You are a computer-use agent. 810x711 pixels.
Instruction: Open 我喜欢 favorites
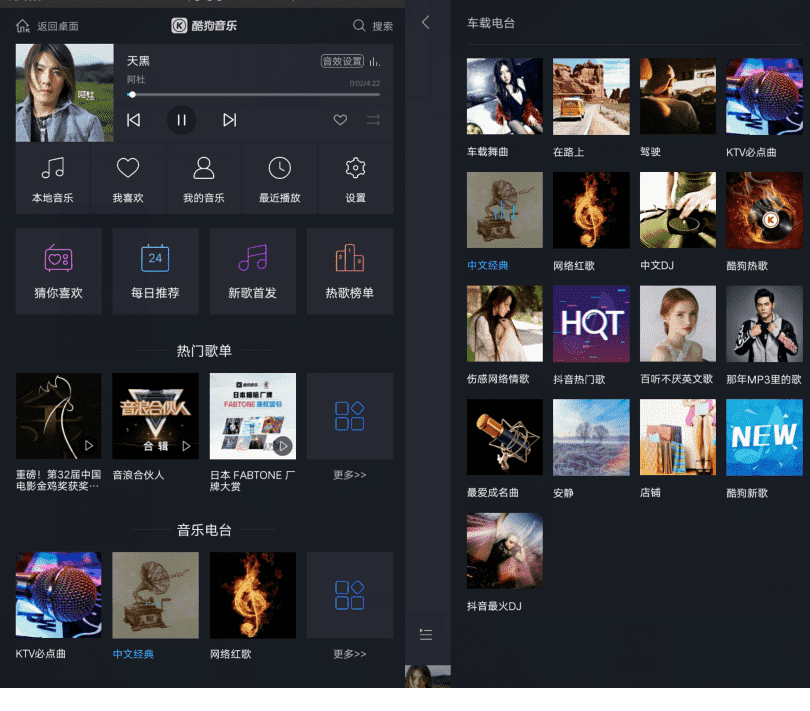(128, 179)
